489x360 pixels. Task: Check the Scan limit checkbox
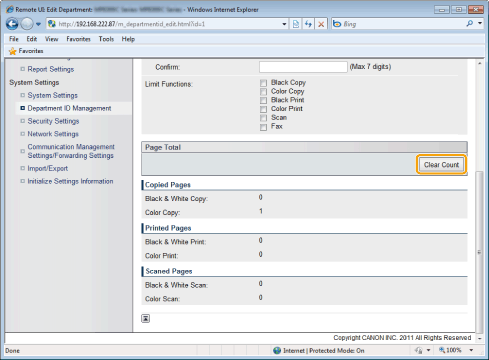pos(263,118)
